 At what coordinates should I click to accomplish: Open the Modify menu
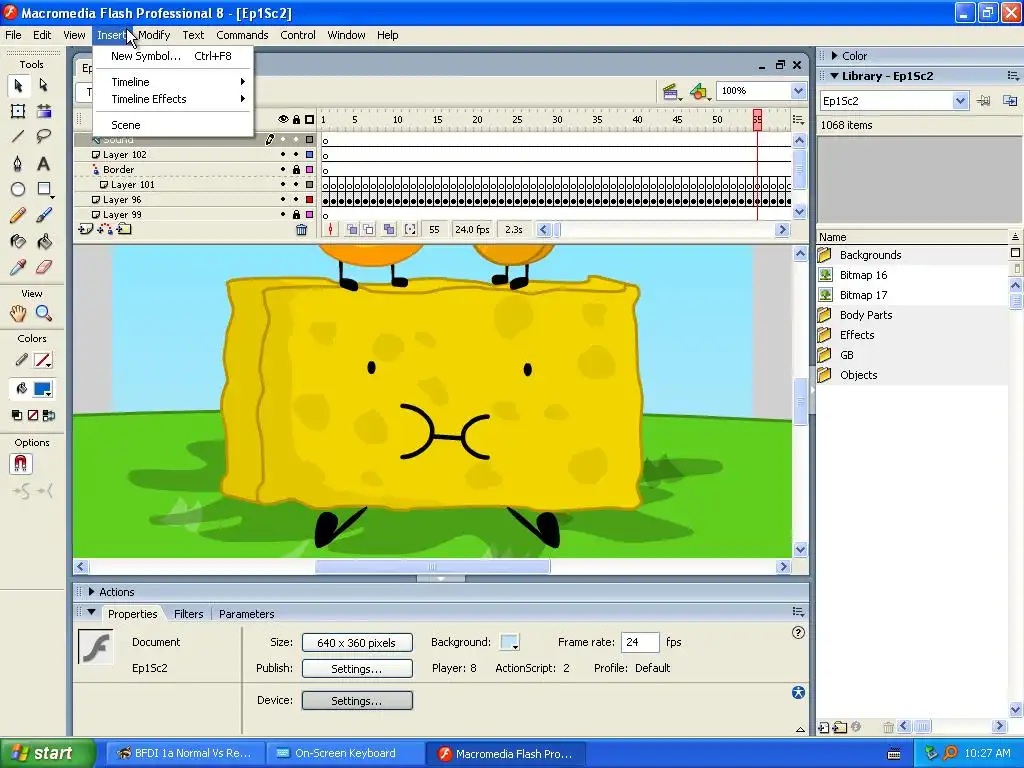[154, 35]
